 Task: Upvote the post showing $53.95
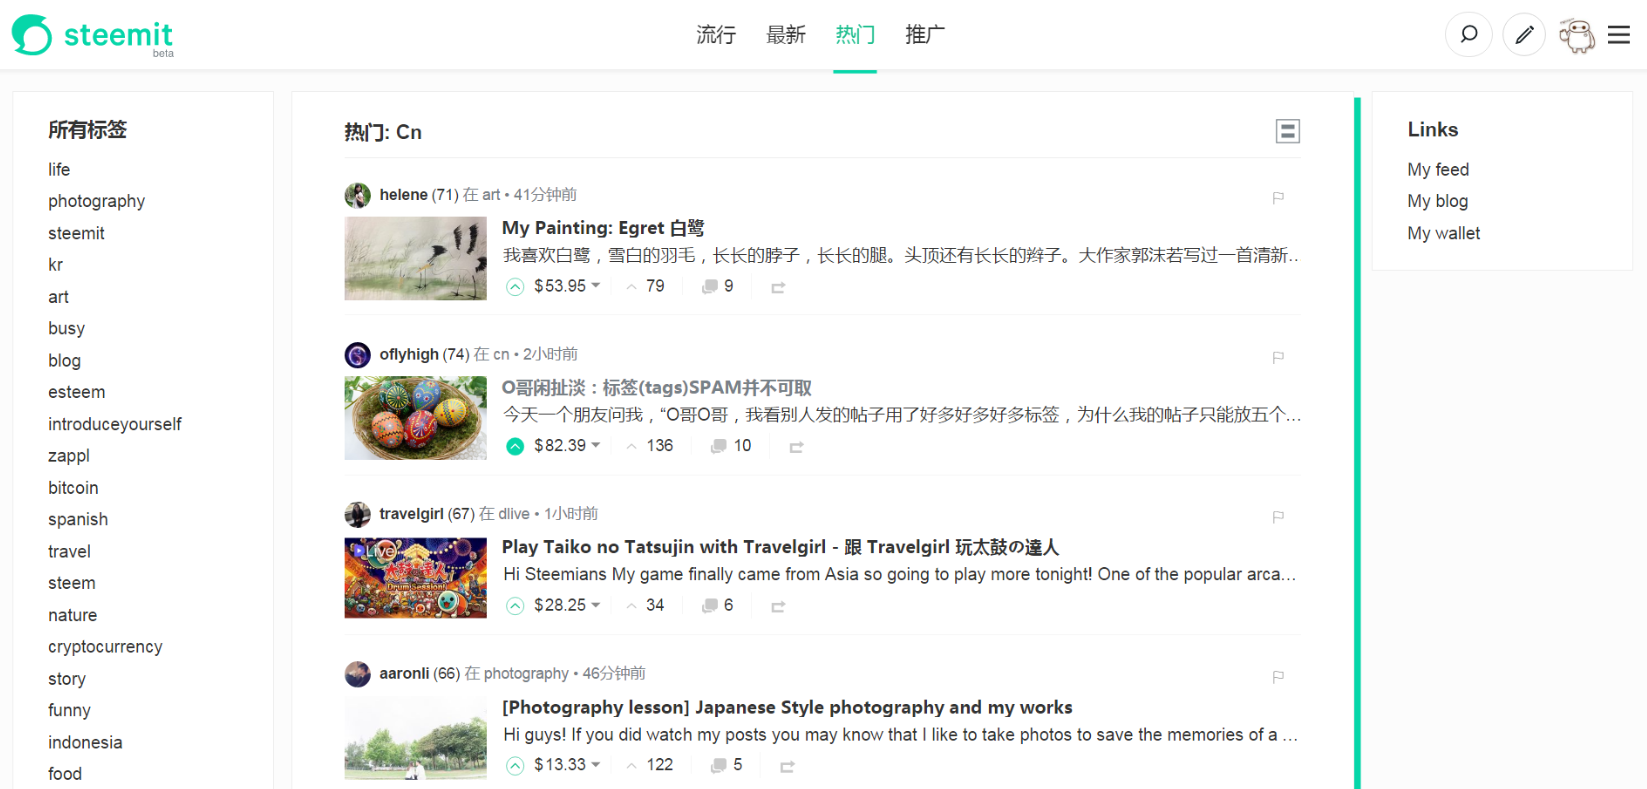(515, 287)
